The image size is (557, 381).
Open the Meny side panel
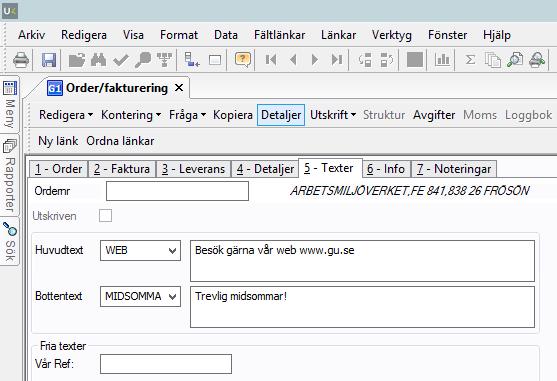point(10,104)
